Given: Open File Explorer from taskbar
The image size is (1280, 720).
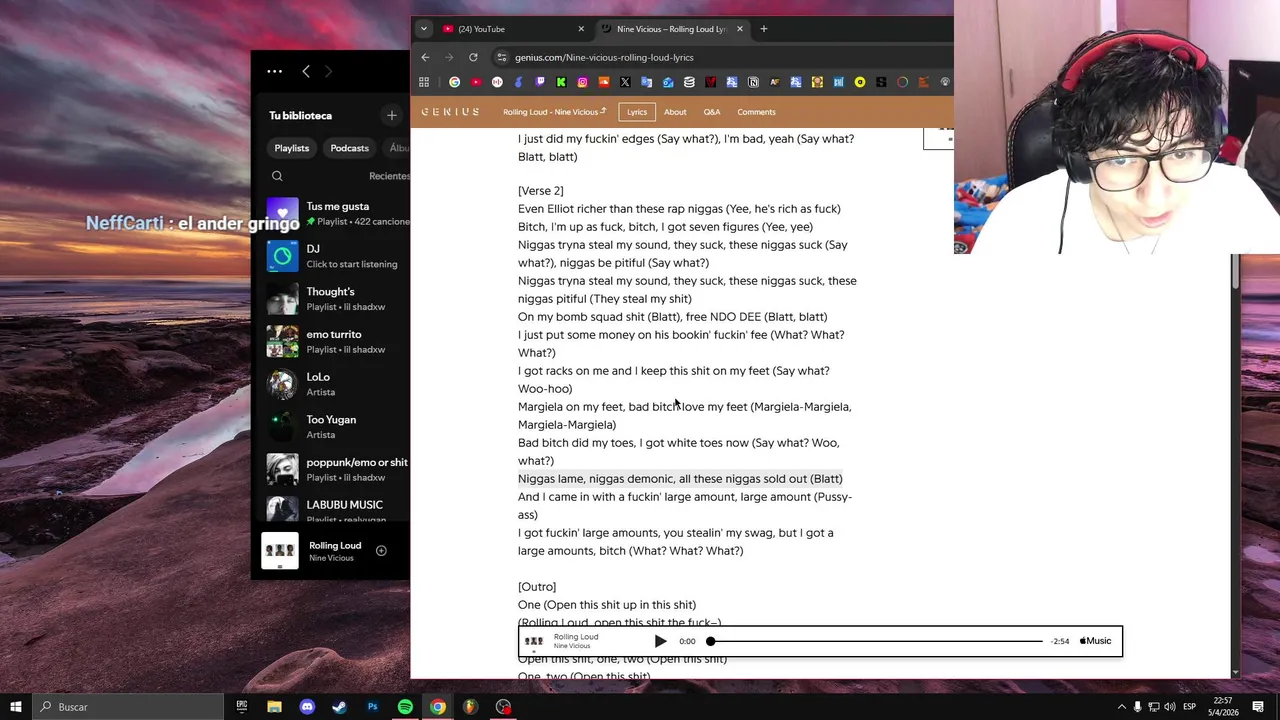Looking at the screenshot, I should [x=274, y=707].
